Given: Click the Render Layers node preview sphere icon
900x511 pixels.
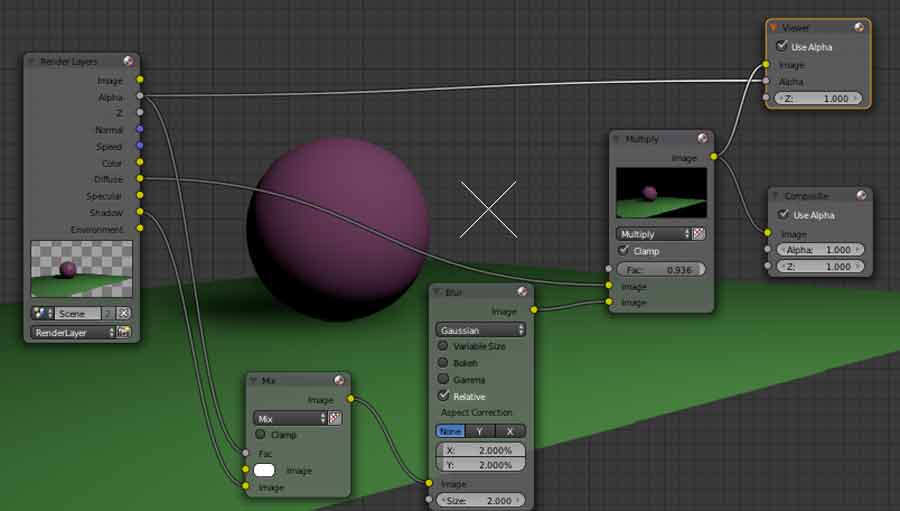Looking at the screenshot, I should click(128, 61).
